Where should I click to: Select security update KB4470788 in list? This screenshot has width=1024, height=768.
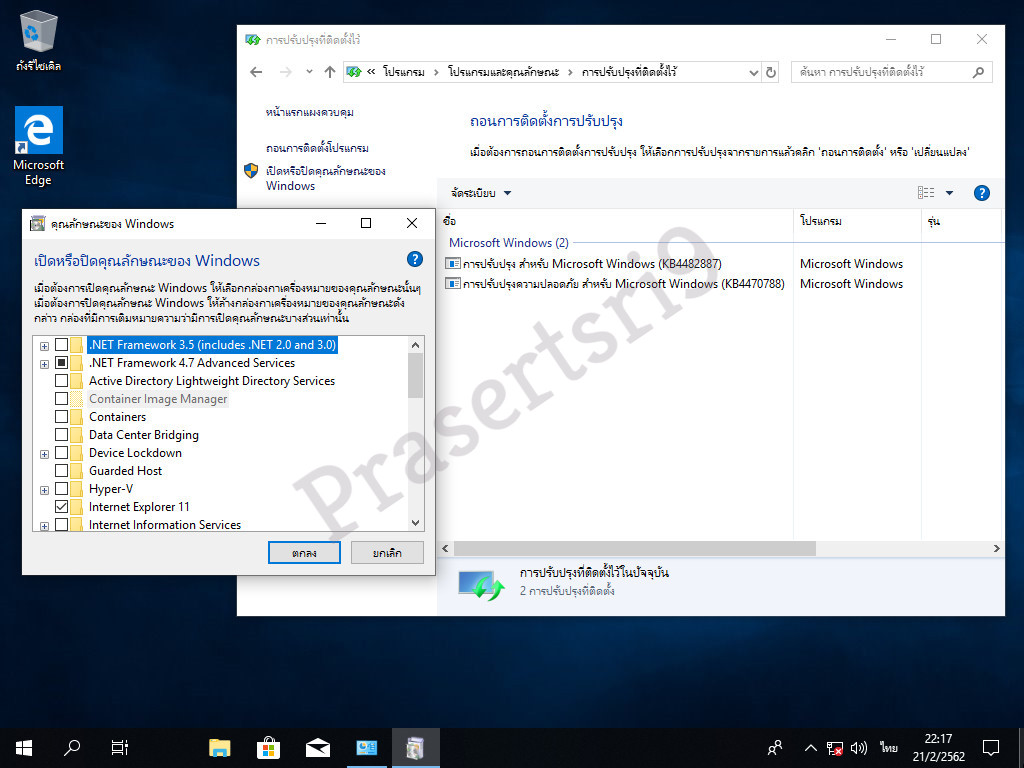click(615, 284)
